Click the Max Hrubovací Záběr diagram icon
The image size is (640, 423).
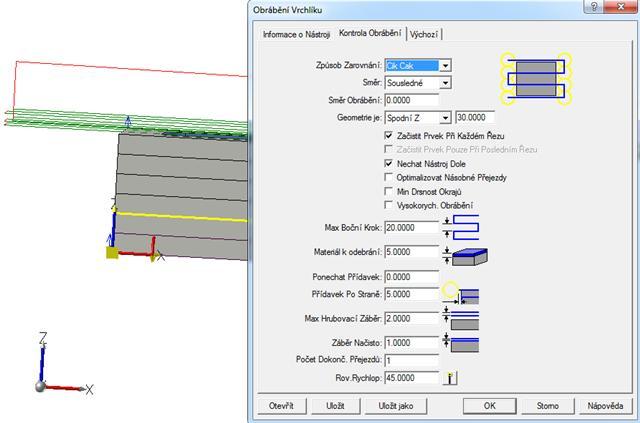click(x=465, y=320)
